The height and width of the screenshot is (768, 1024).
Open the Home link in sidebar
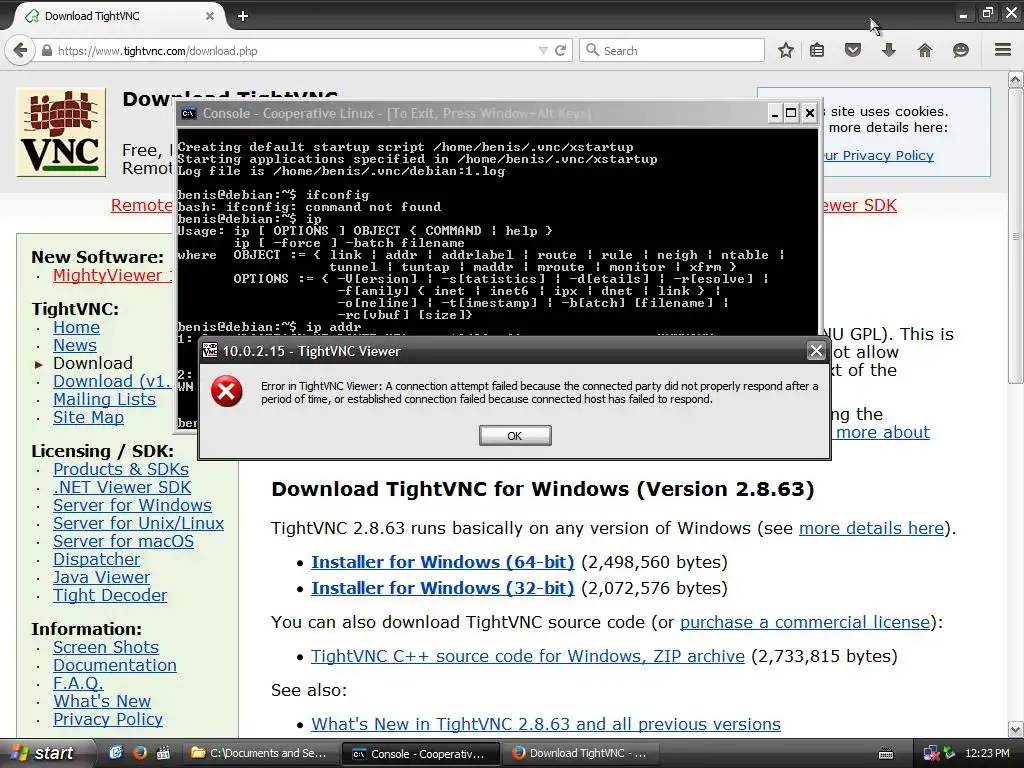pos(76,327)
